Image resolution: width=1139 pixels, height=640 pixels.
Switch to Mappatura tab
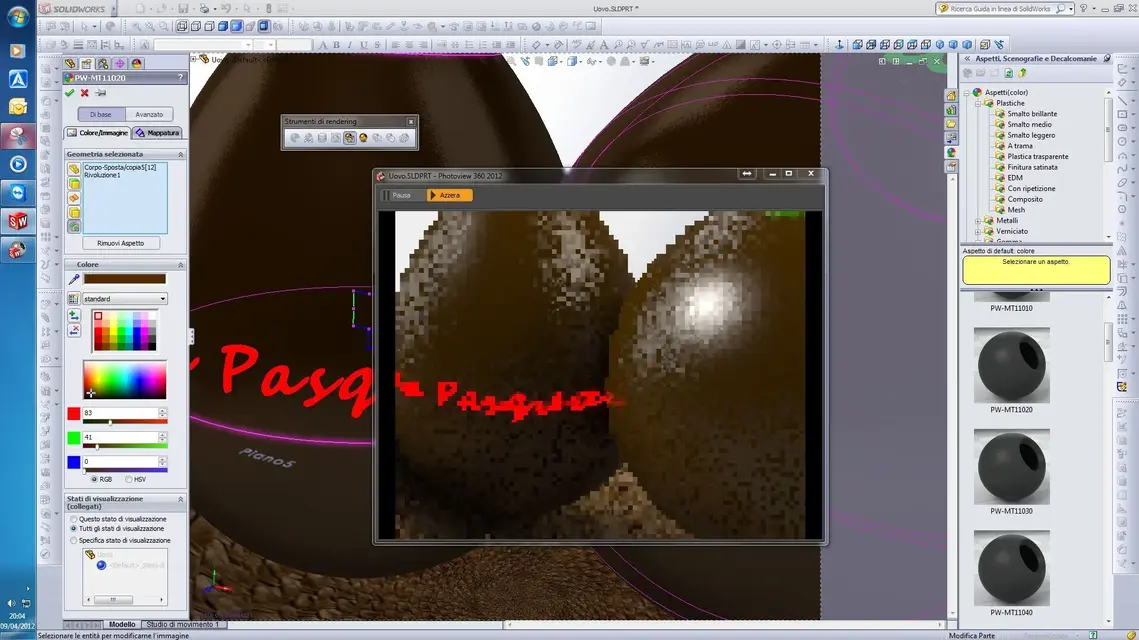click(x=158, y=133)
